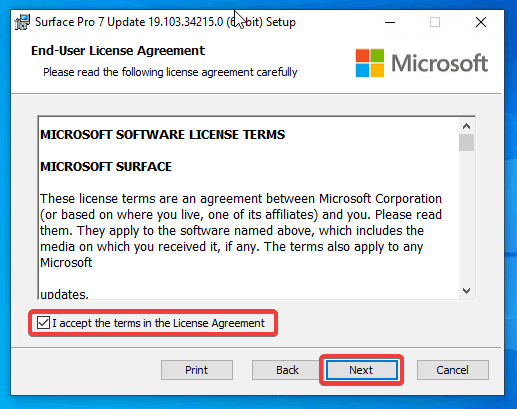The height and width of the screenshot is (409, 517).
Task: Click the 'MICROSOFT SOFTWARE LICENSE TERMS' heading
Action: (163, 135)
